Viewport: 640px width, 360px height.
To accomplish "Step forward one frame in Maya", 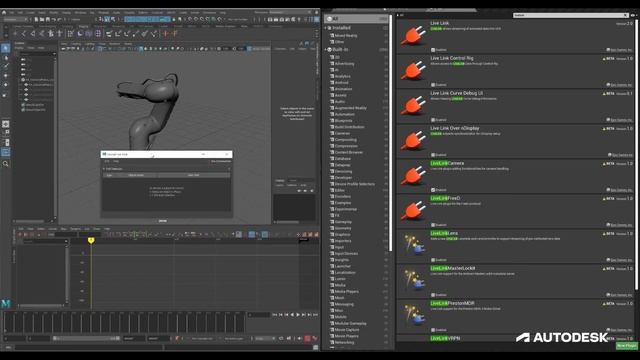I will tap(304, 315).
